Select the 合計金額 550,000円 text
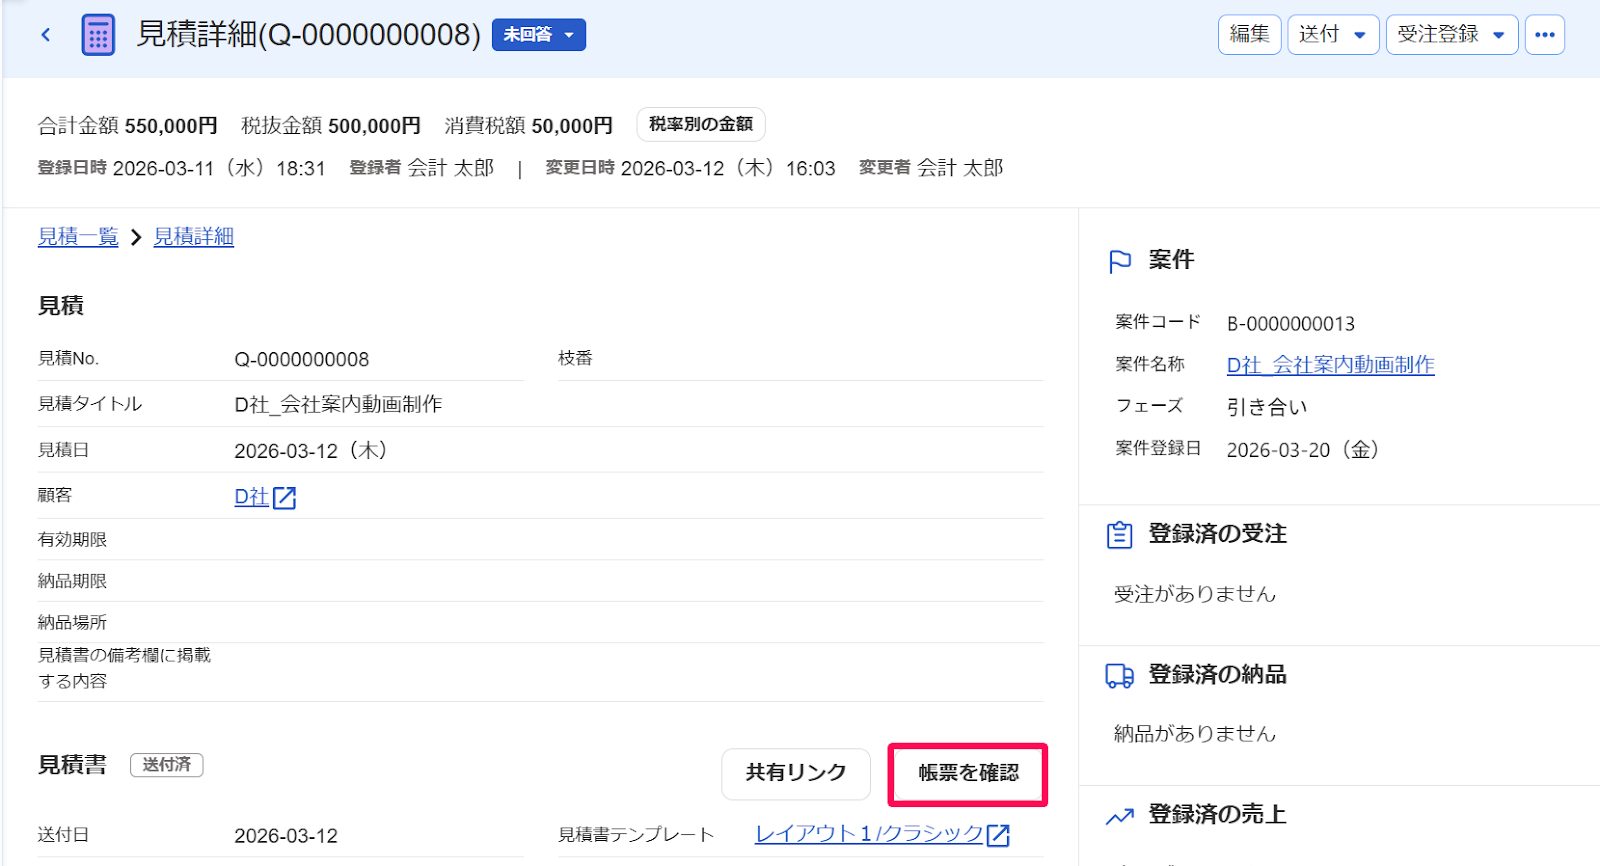This screenshot has height=866, width=1600. [x=128, y=126]
